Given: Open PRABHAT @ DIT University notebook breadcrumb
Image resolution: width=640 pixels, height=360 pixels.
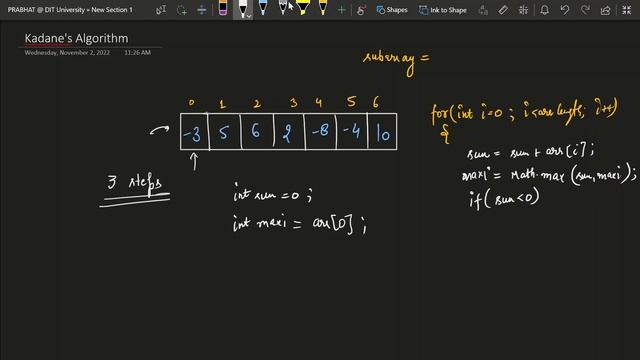Looking at the screenshot, I should click(46, 10).
